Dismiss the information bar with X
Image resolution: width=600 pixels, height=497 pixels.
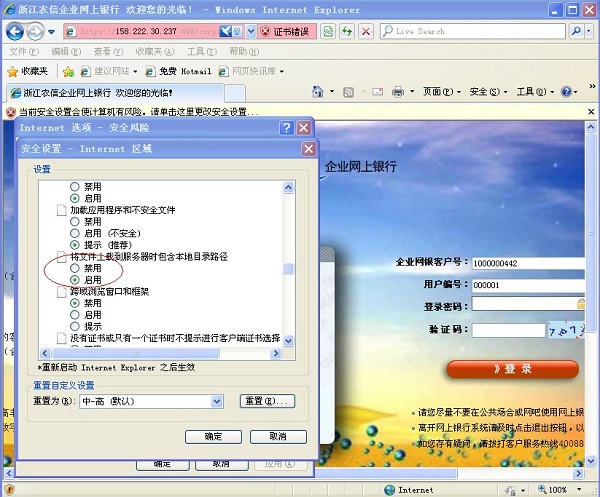(x=591, y=112)
